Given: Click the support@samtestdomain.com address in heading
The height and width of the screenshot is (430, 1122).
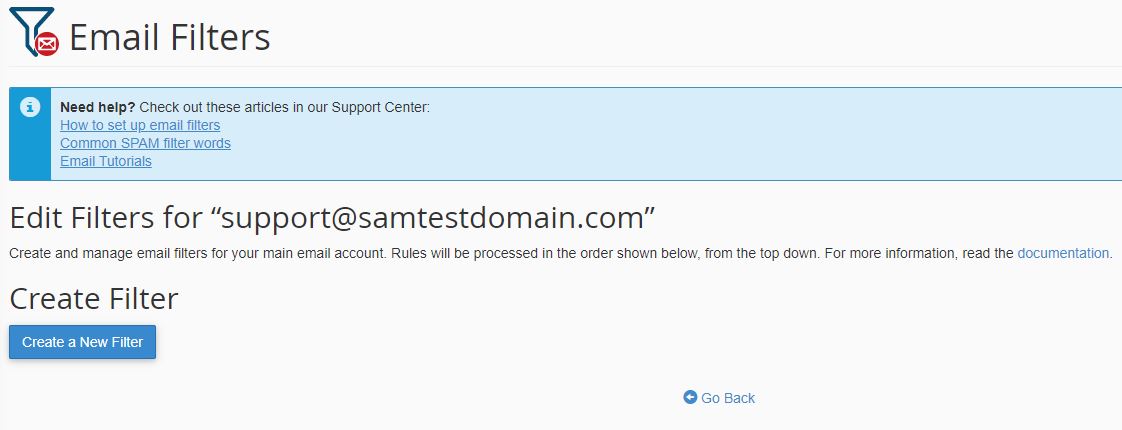Looking at the screenshot, I should [438, 217].
